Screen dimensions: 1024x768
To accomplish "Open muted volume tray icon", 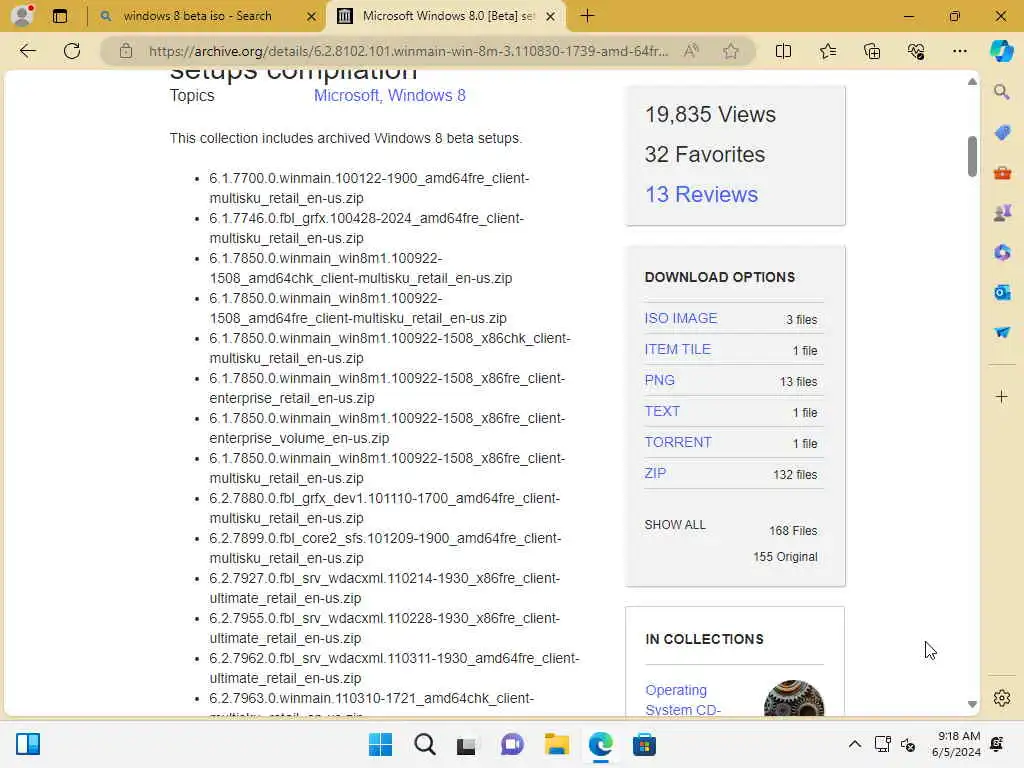I will [x=907, y=744].
